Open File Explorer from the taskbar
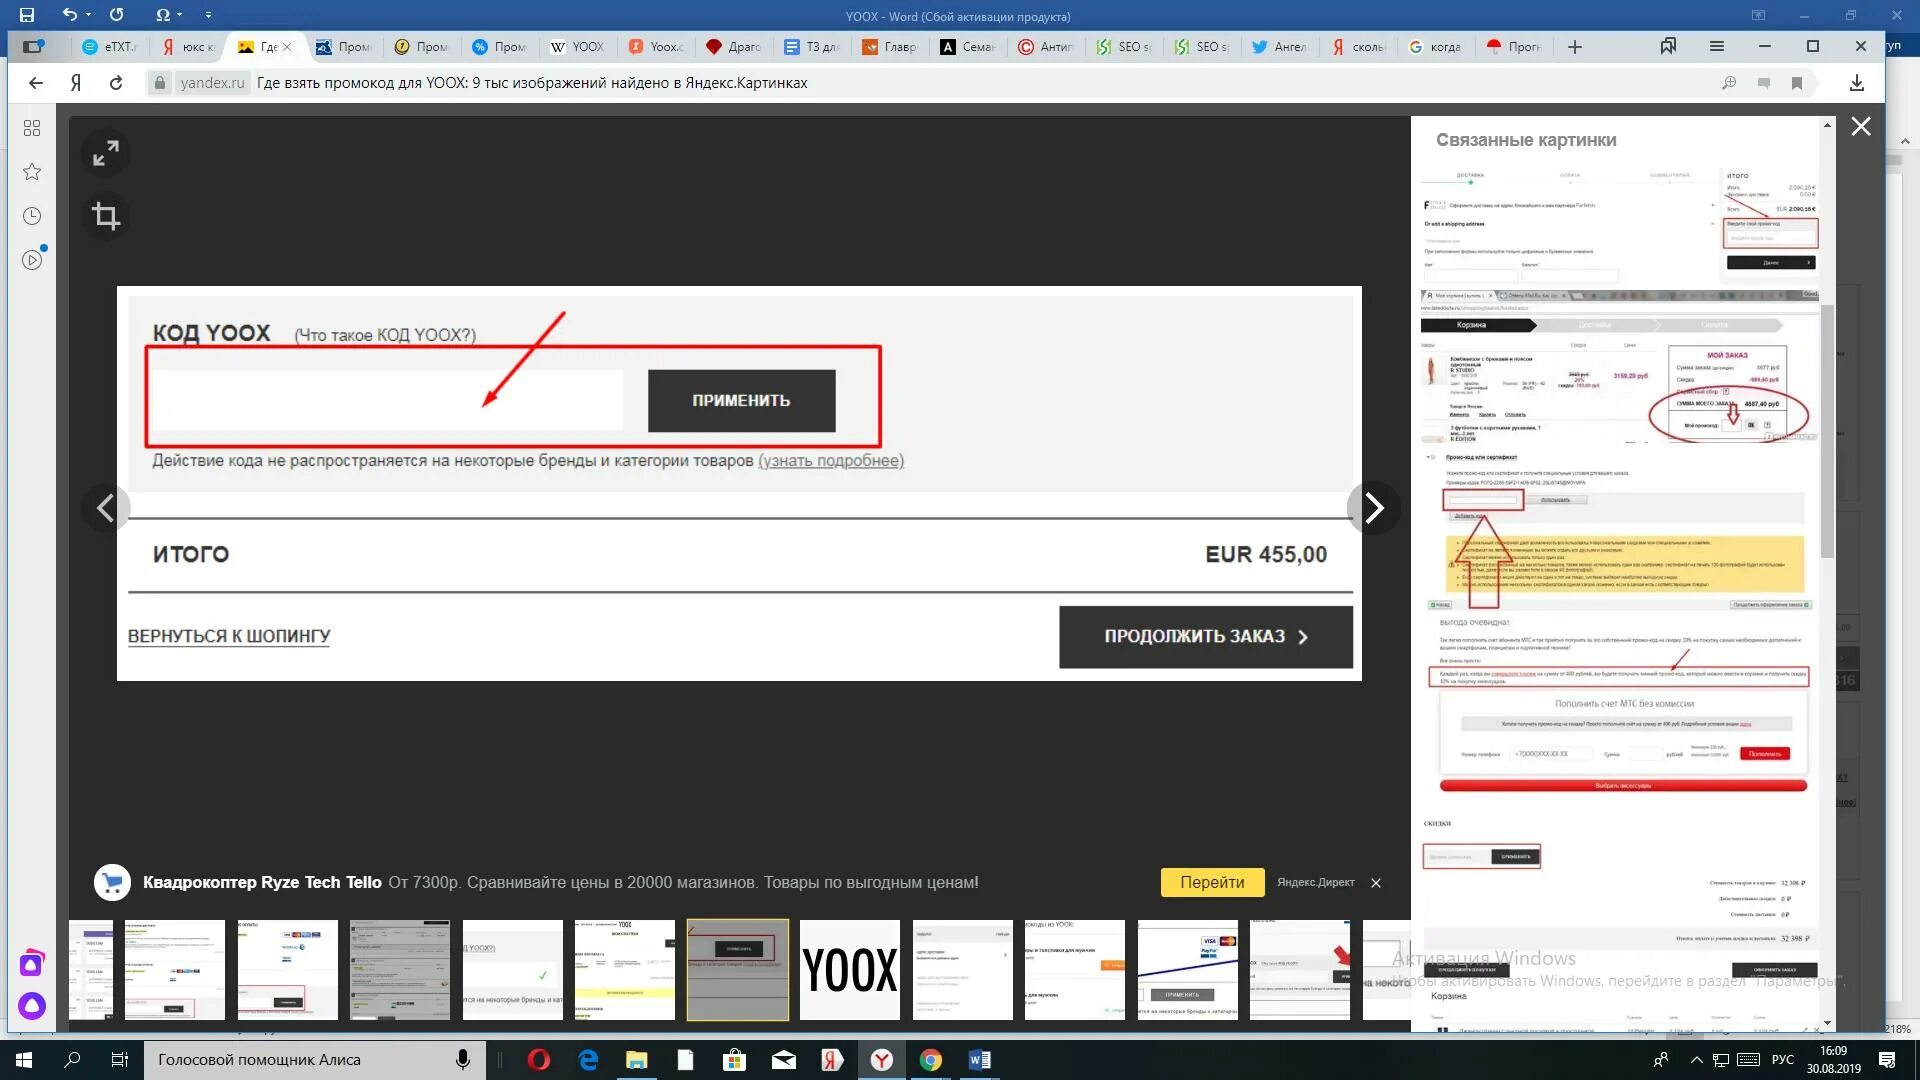Image resolution: width=1920 pixels, height=1080 pixels. click(636, 1060)
